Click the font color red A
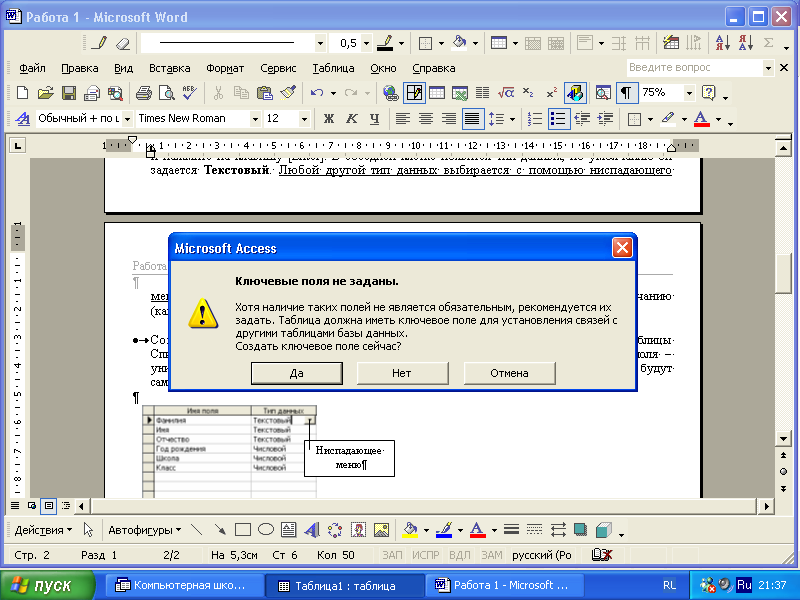 pyautogui.click(x=702, y=119)
